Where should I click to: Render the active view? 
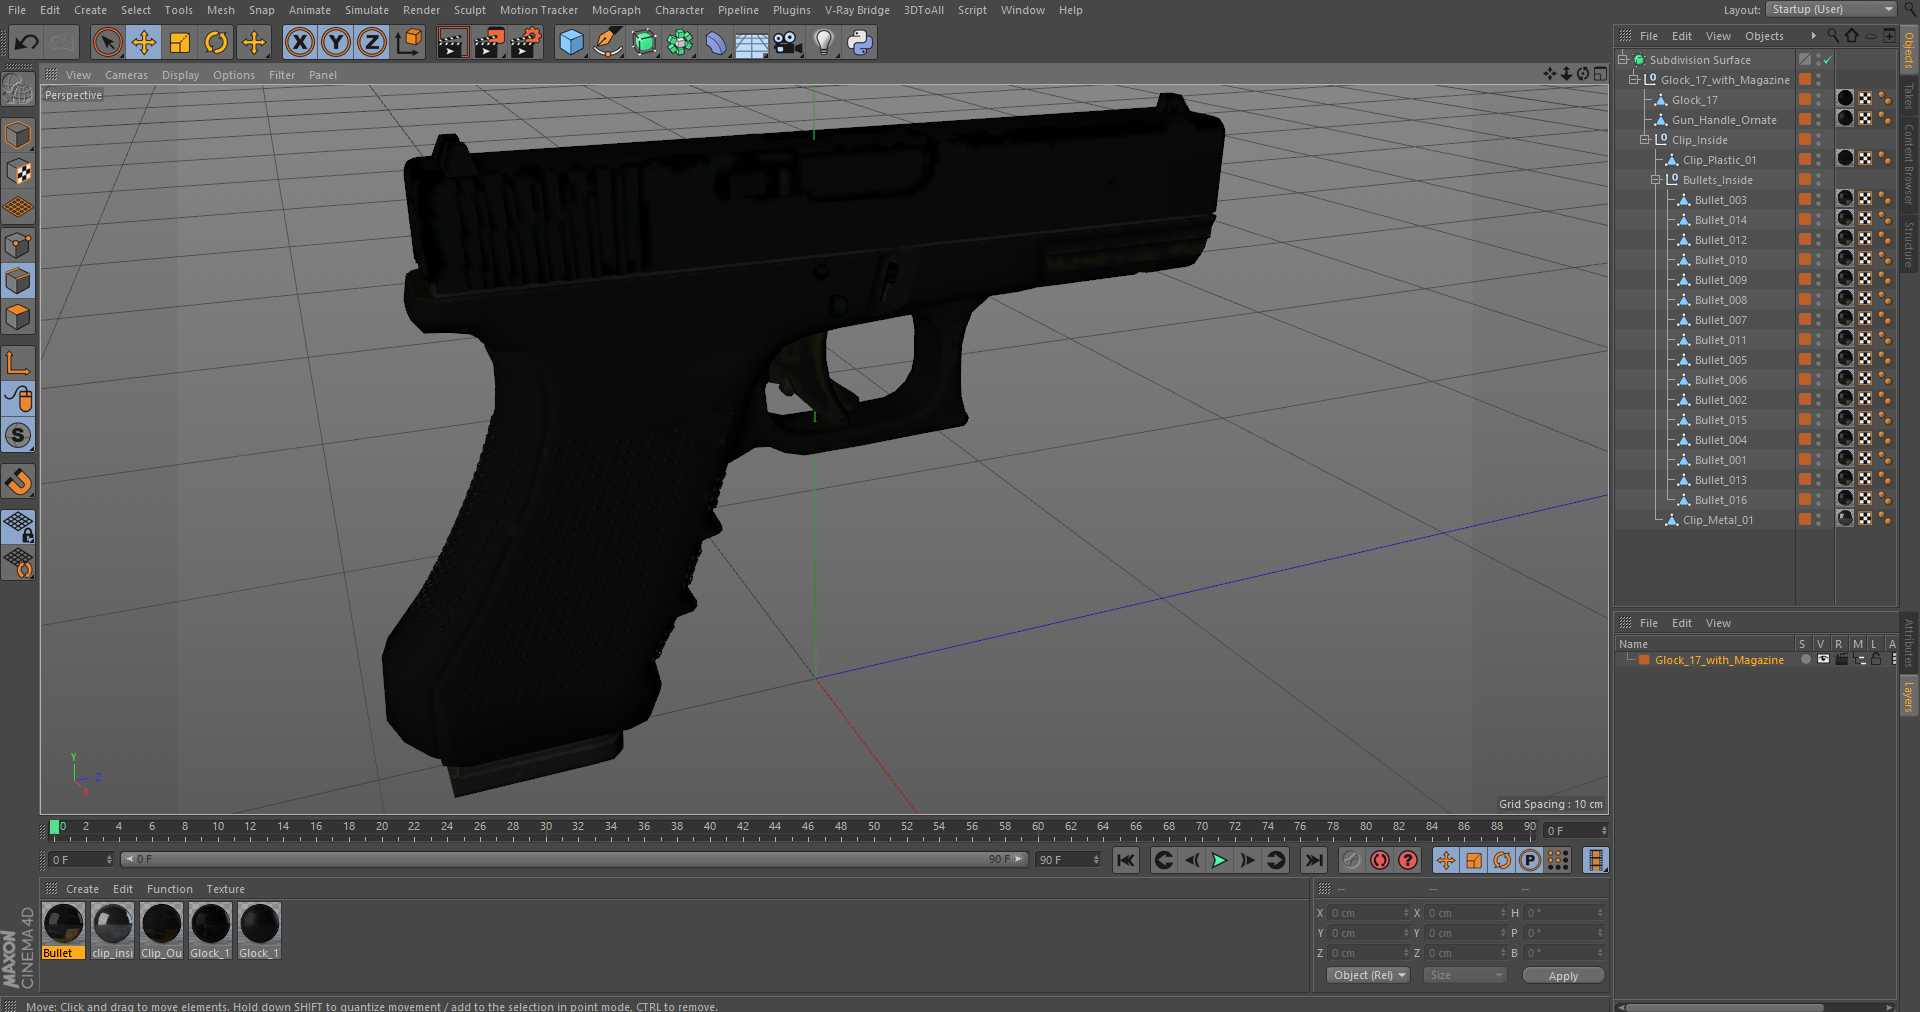pos(452,42)
